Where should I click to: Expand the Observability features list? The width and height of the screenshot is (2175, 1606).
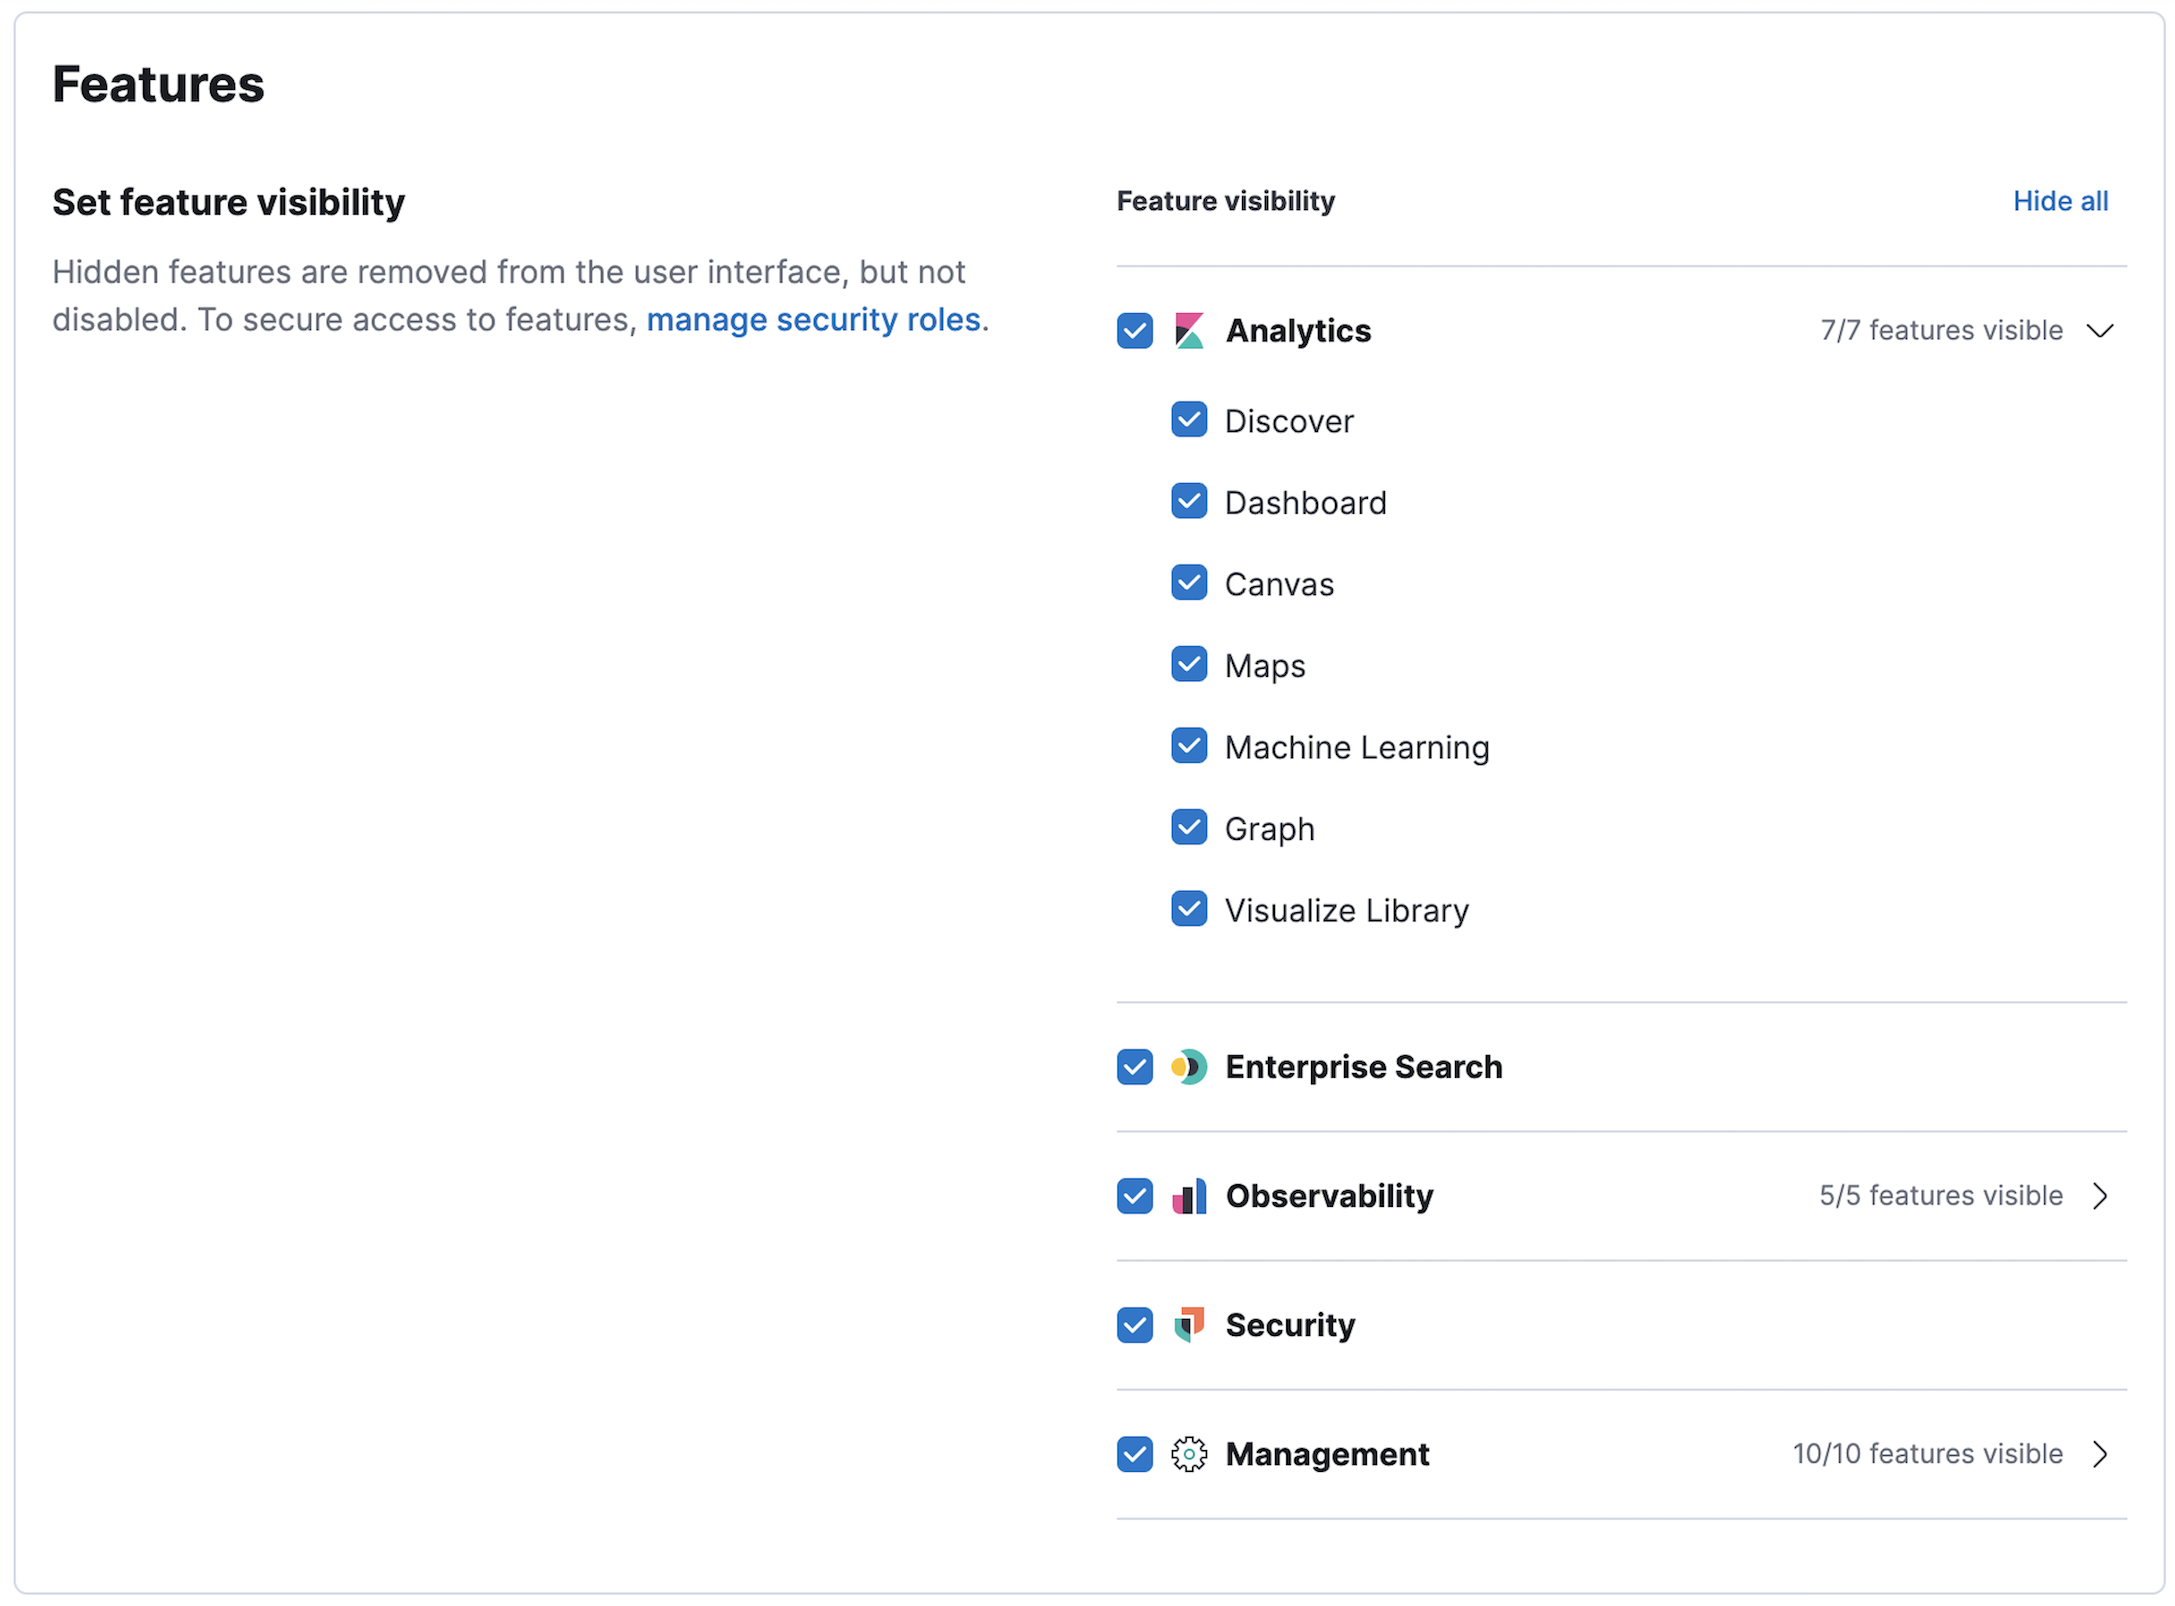click(x=2102, y=1196)
